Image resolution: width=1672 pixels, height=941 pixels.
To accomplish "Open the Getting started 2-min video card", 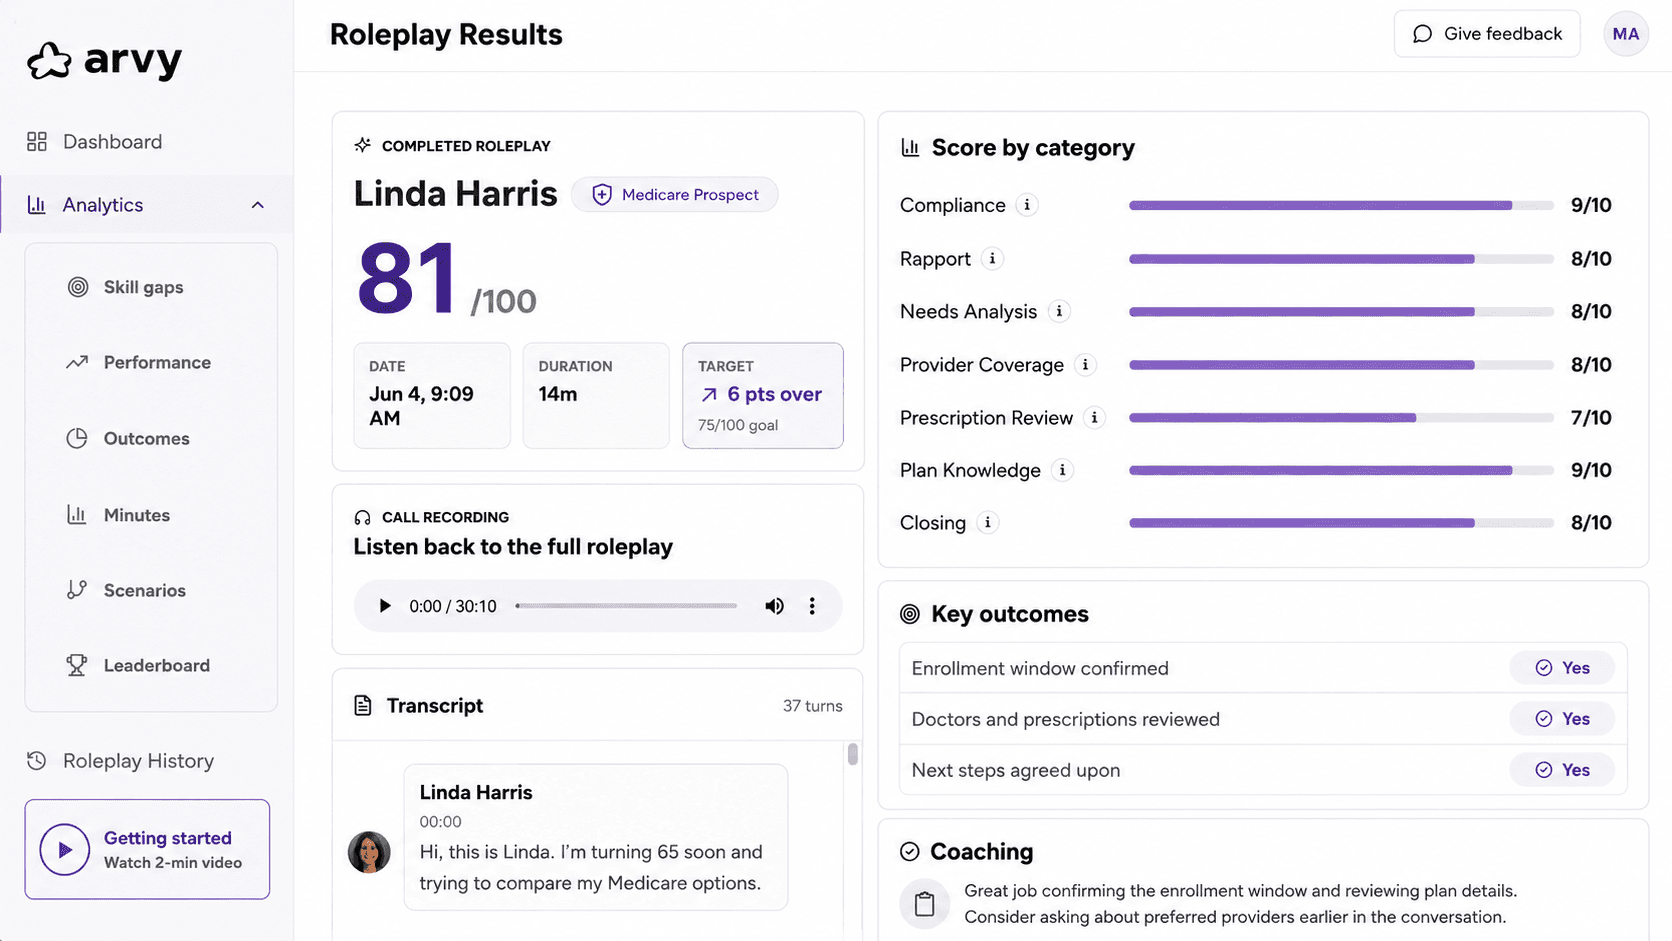I will pos(147,849).
